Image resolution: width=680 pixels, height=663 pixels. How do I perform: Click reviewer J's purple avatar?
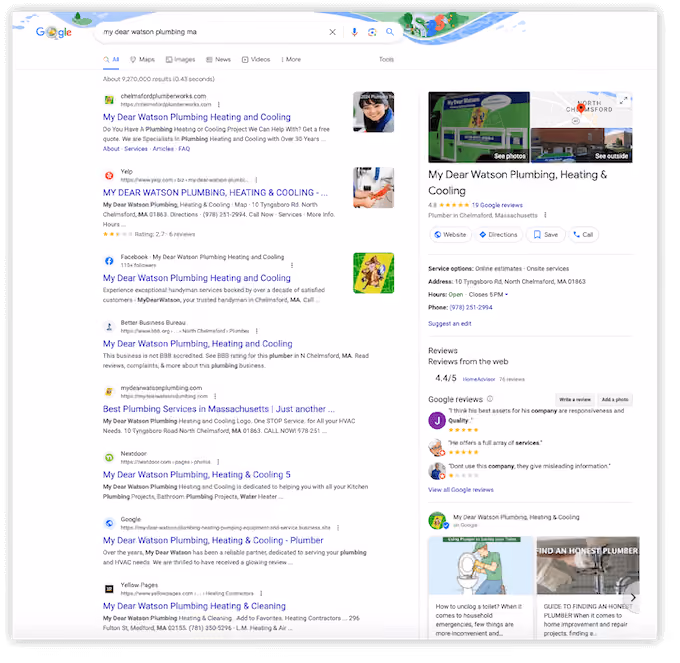pos(437,420)
